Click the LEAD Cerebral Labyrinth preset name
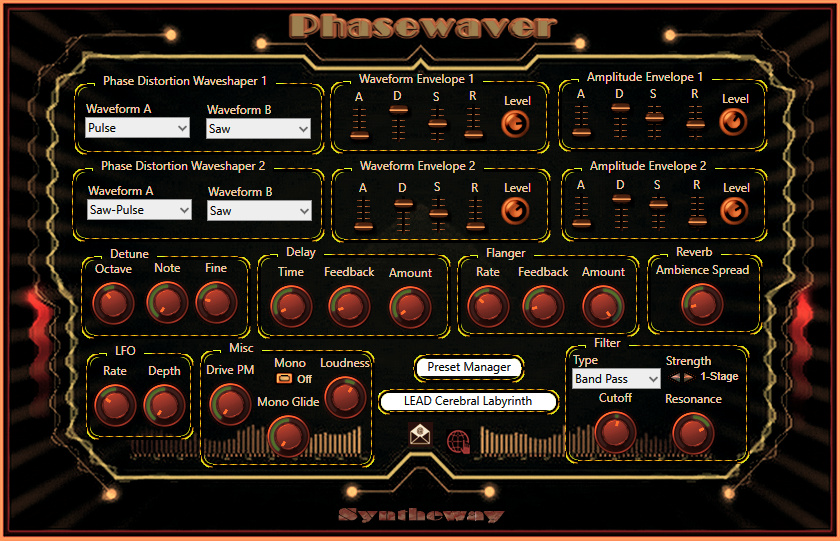This screenshot has height=541, width=840. (468, 401)
